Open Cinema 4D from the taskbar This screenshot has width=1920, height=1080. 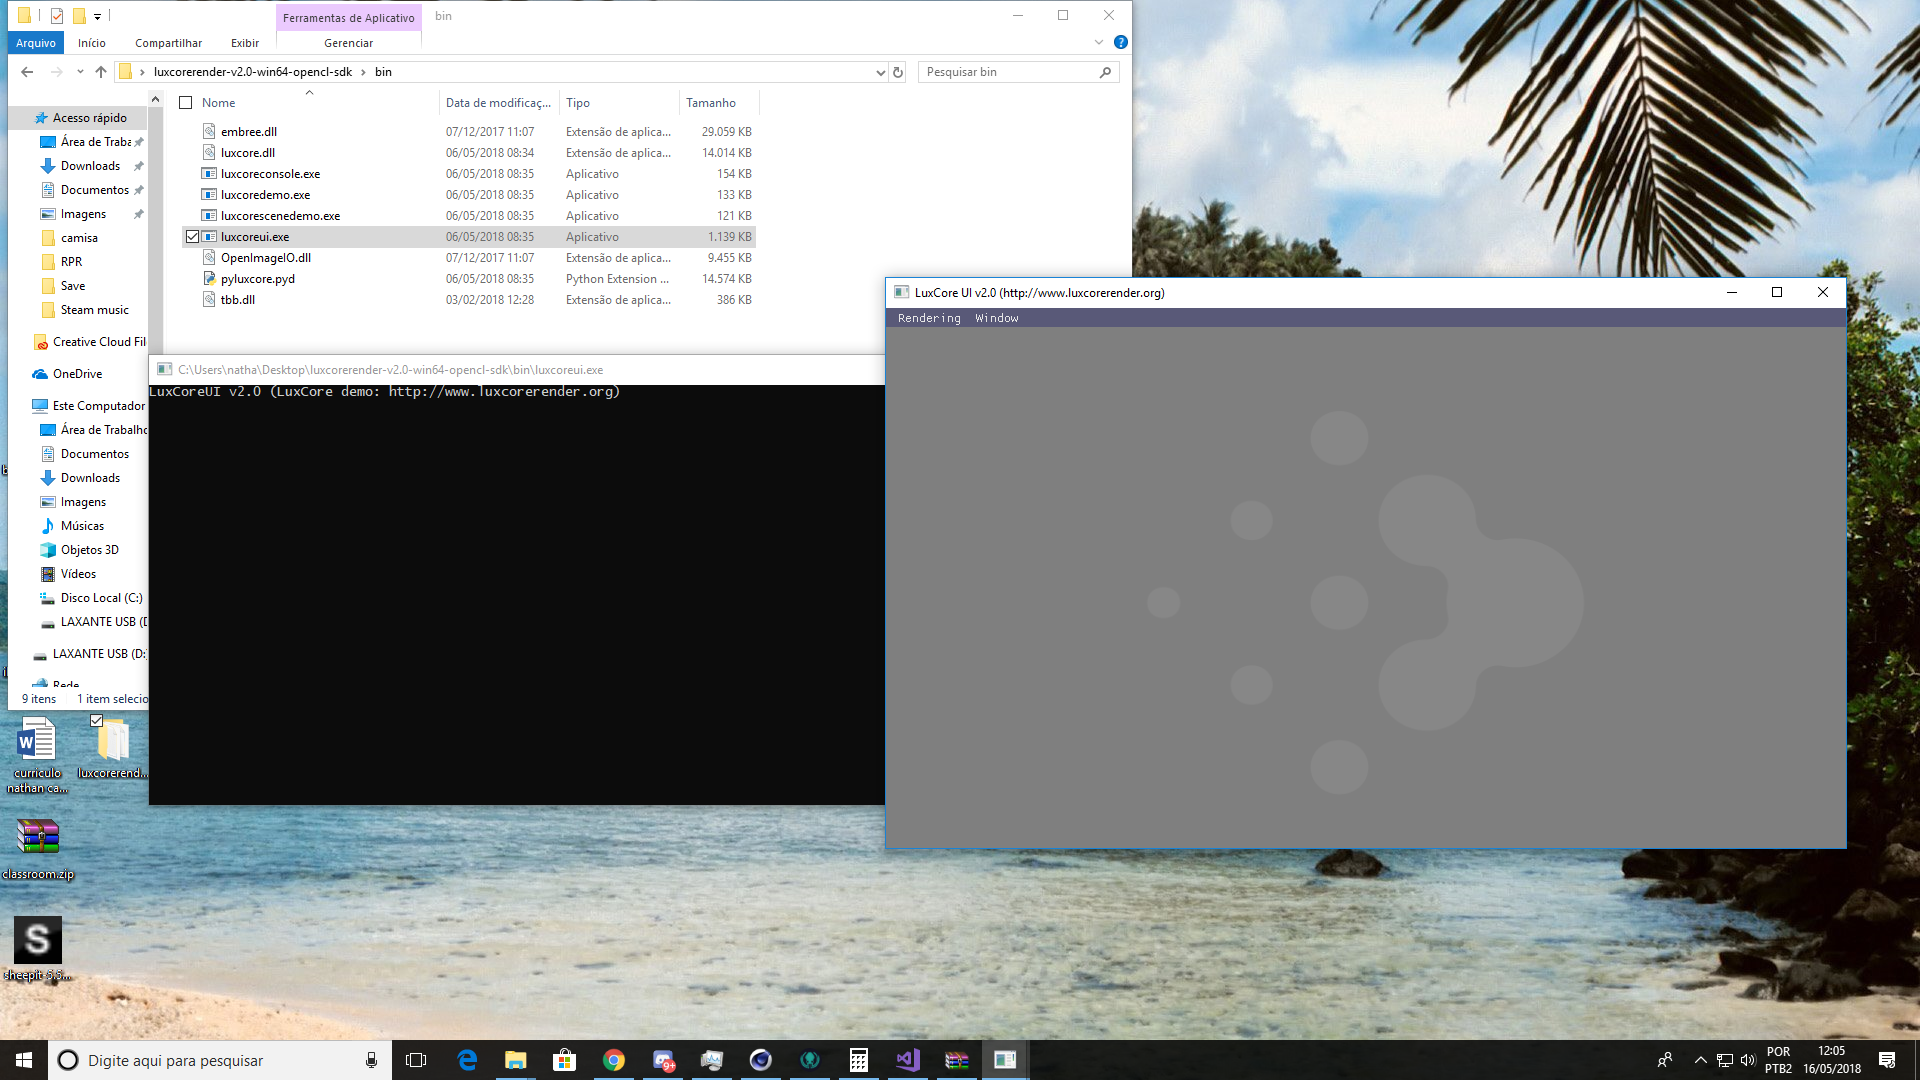[x=761, y=1060]
